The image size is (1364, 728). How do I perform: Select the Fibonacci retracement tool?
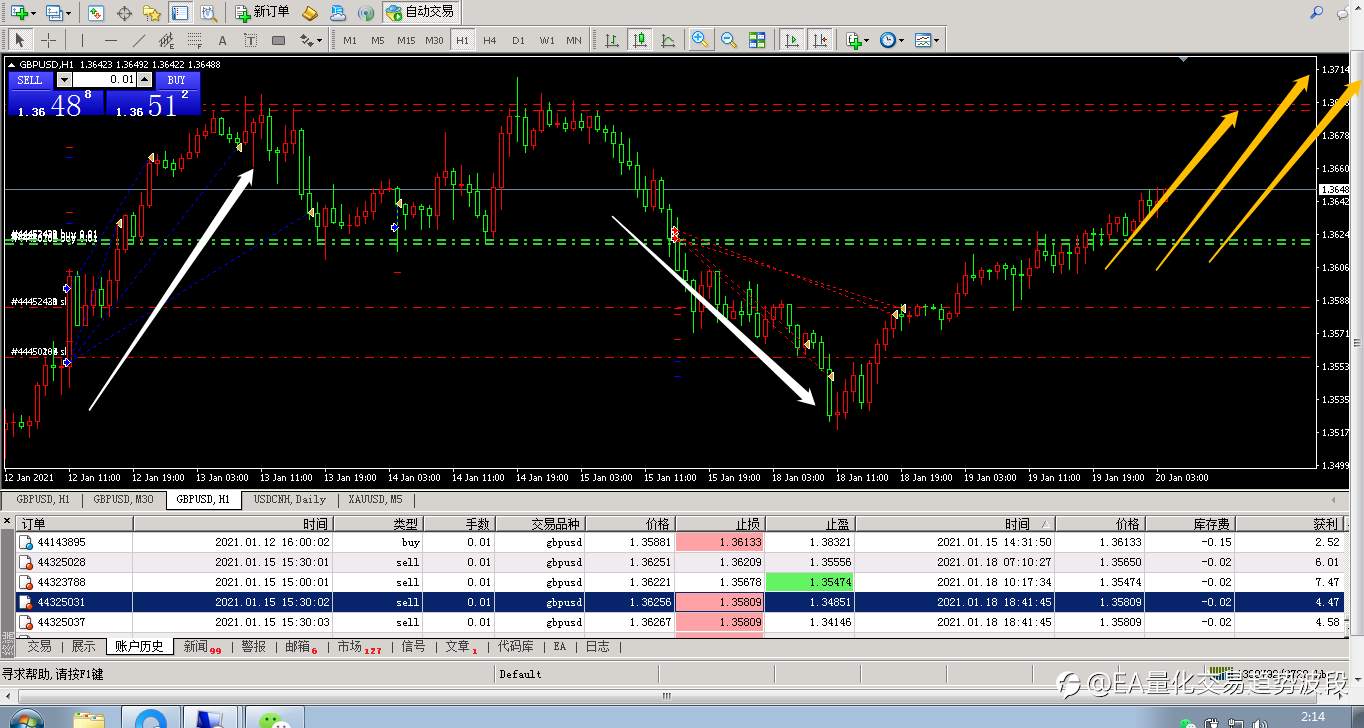tap(195, 40)
